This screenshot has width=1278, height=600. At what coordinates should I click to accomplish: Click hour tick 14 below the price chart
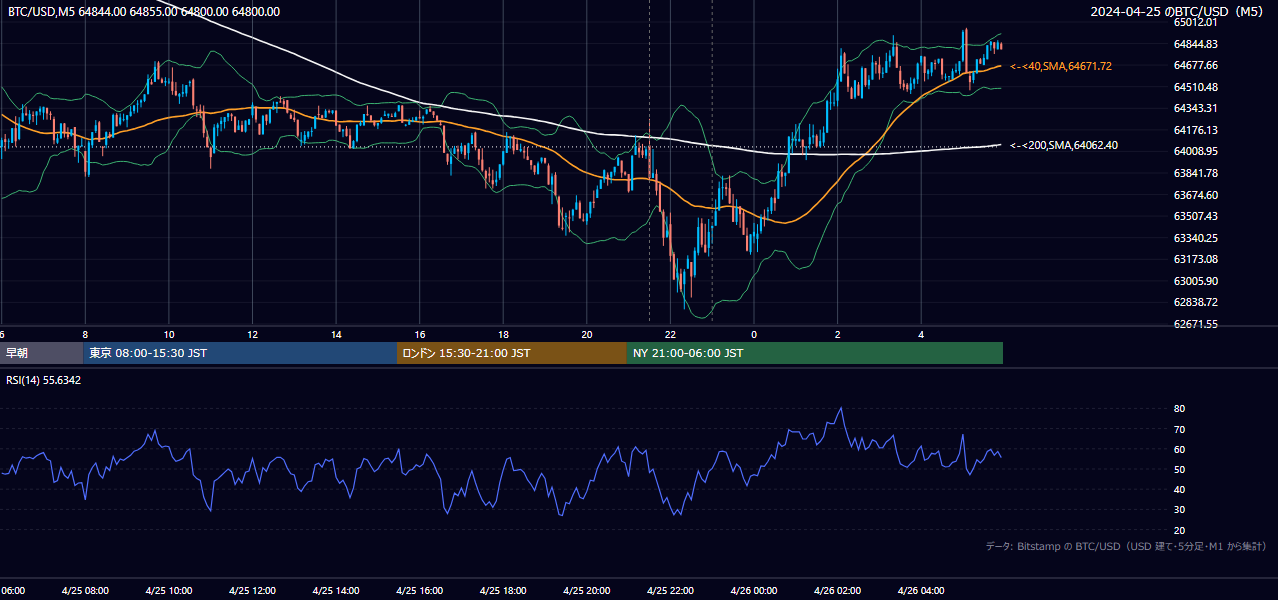point(336,334)
